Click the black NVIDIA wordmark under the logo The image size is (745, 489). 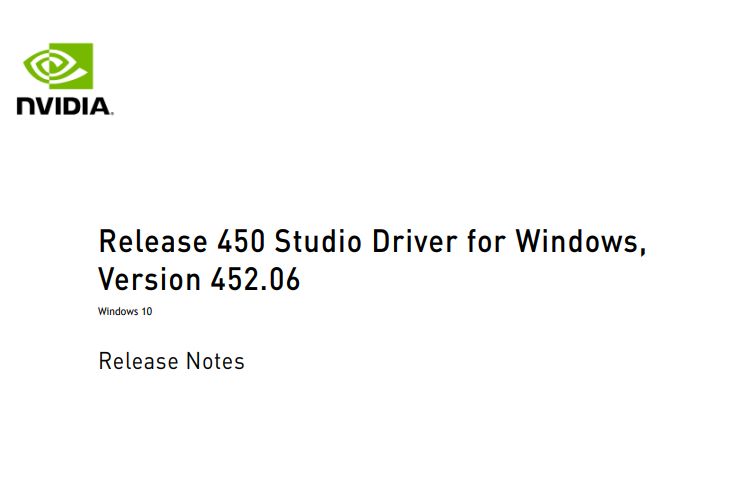point(65,106)
